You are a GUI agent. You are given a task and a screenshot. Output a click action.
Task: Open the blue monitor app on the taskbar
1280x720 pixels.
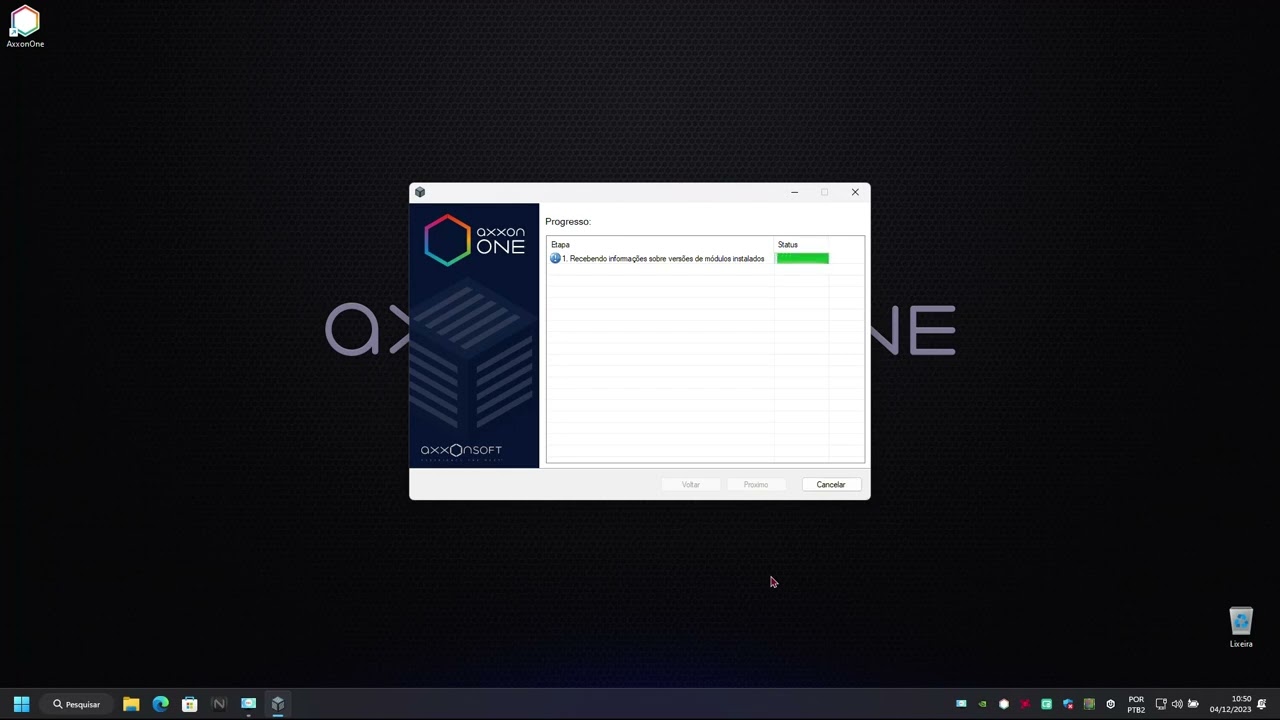[x=248, y=704]
